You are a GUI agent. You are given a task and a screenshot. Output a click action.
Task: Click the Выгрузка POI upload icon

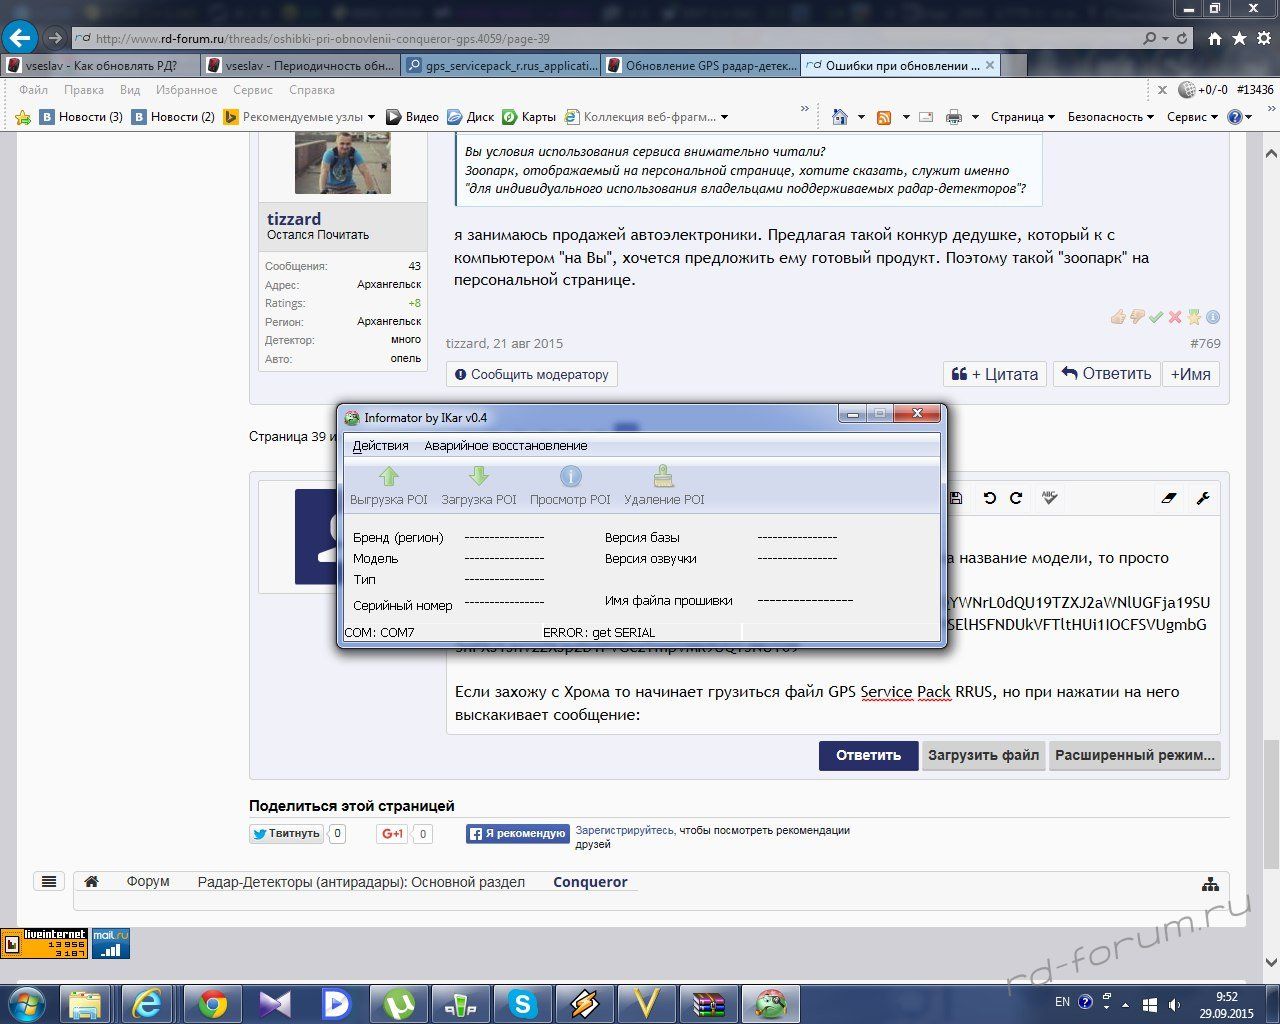(x=389, y=477)
